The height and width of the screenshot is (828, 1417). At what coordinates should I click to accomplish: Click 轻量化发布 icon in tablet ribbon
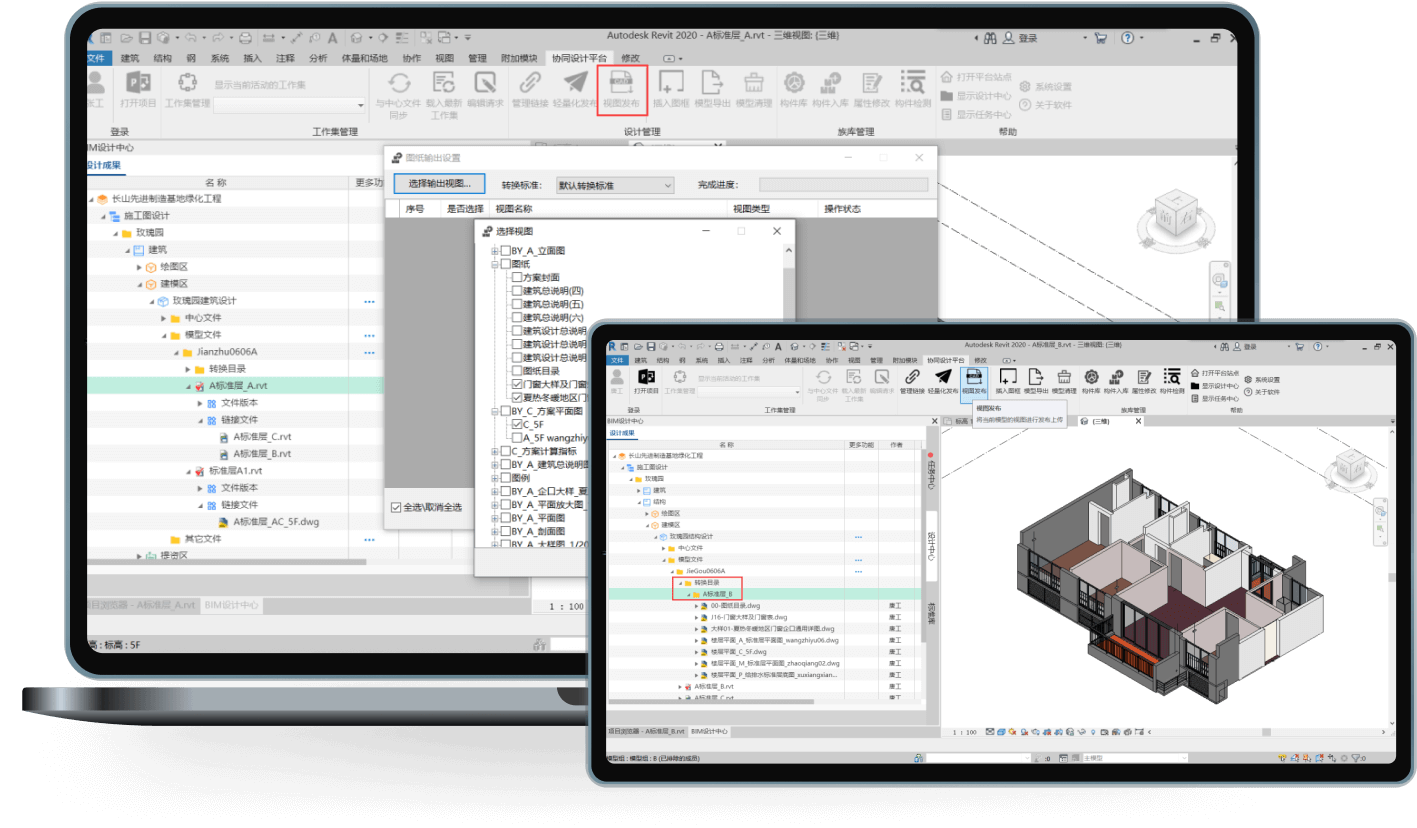pos(943,377)
